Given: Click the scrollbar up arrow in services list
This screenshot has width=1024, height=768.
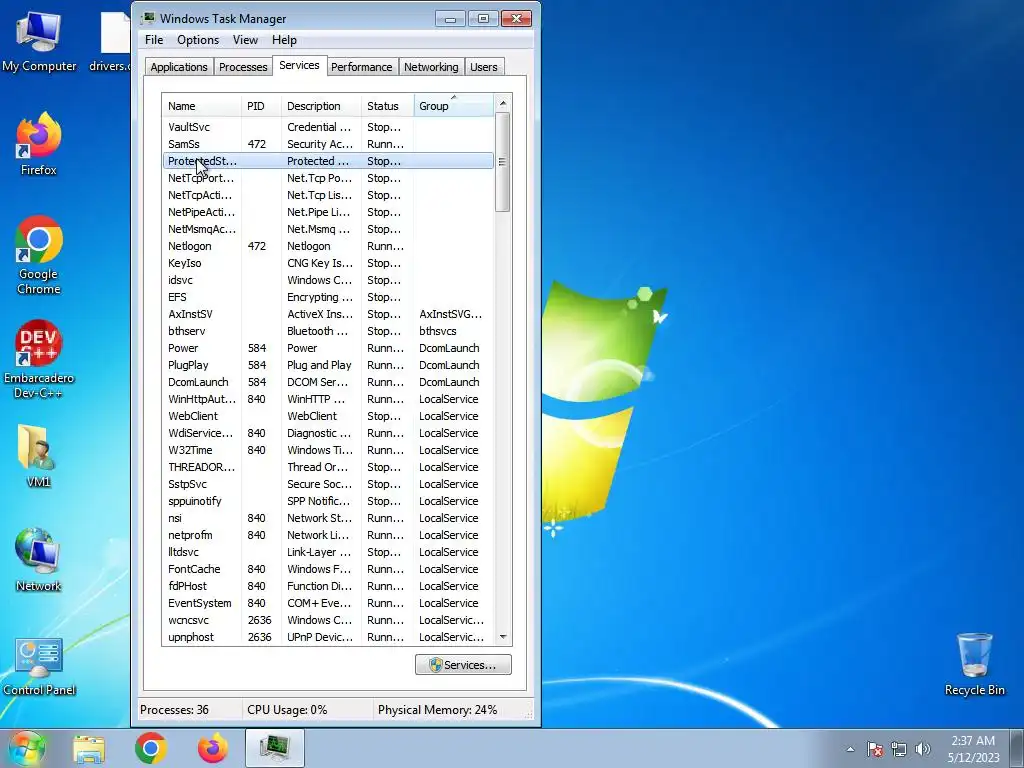Looking at the screenshot, I should point(503,103).
